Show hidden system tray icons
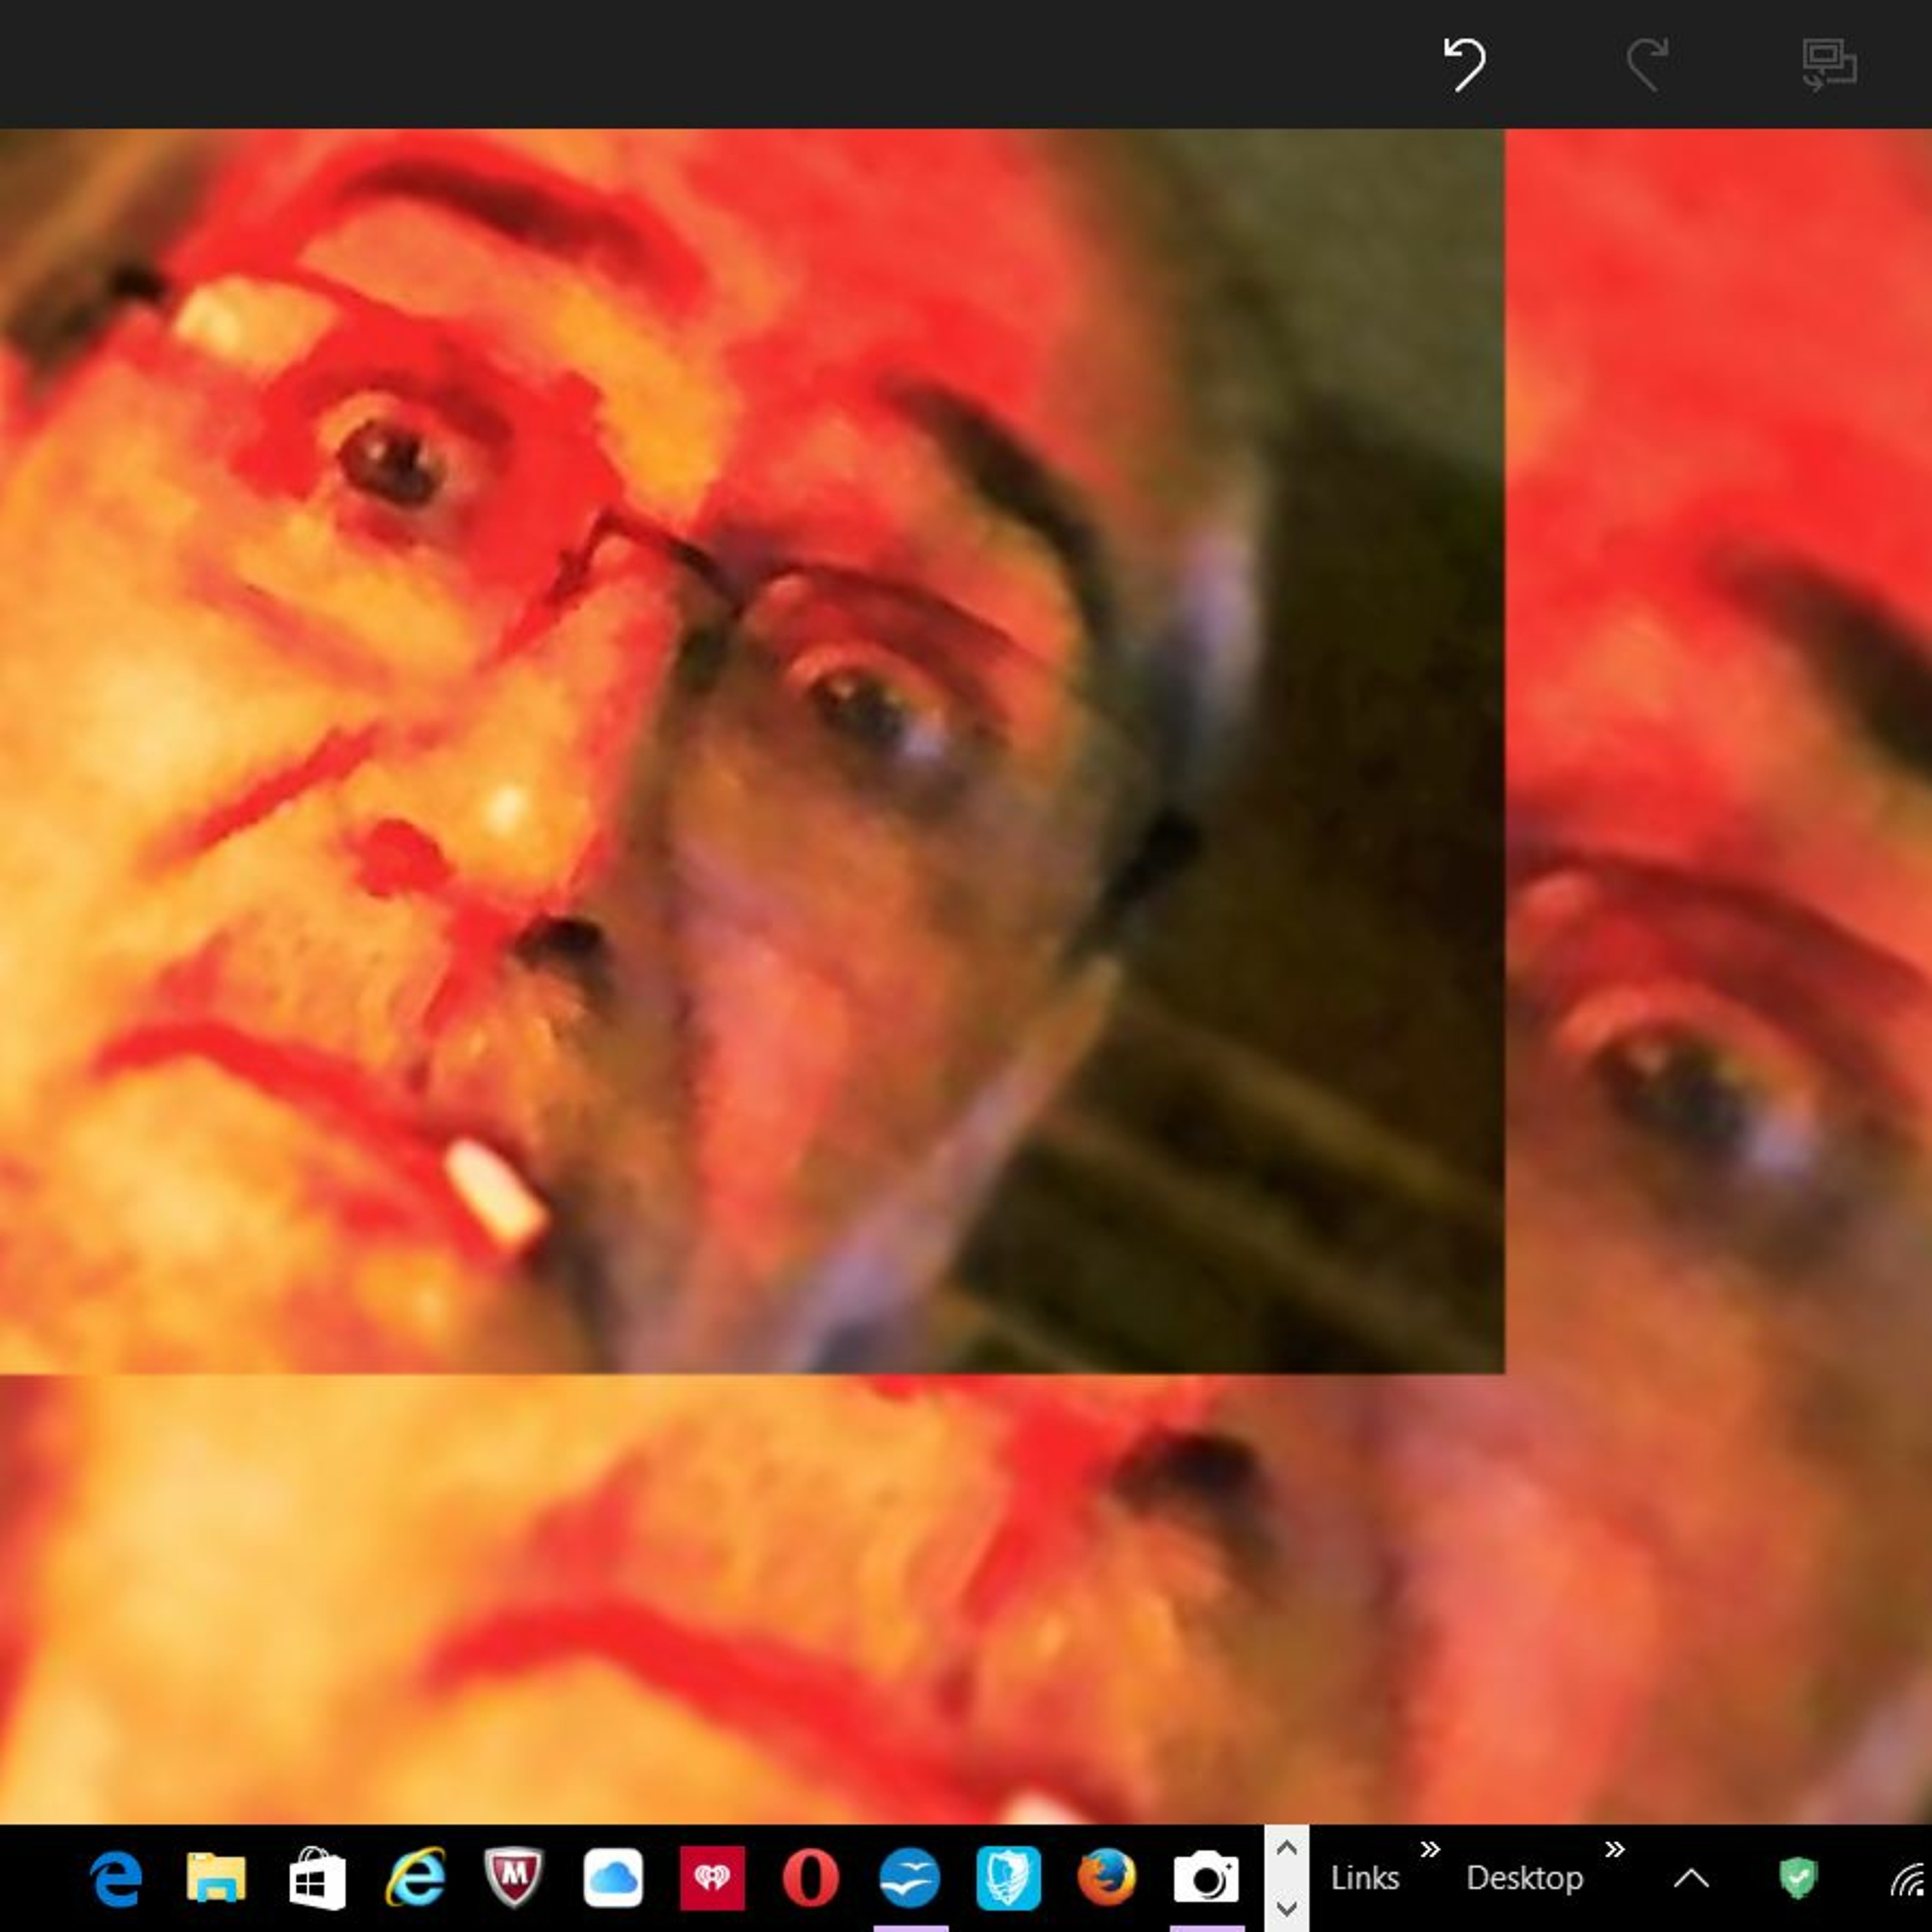 click(1692, 1880)
